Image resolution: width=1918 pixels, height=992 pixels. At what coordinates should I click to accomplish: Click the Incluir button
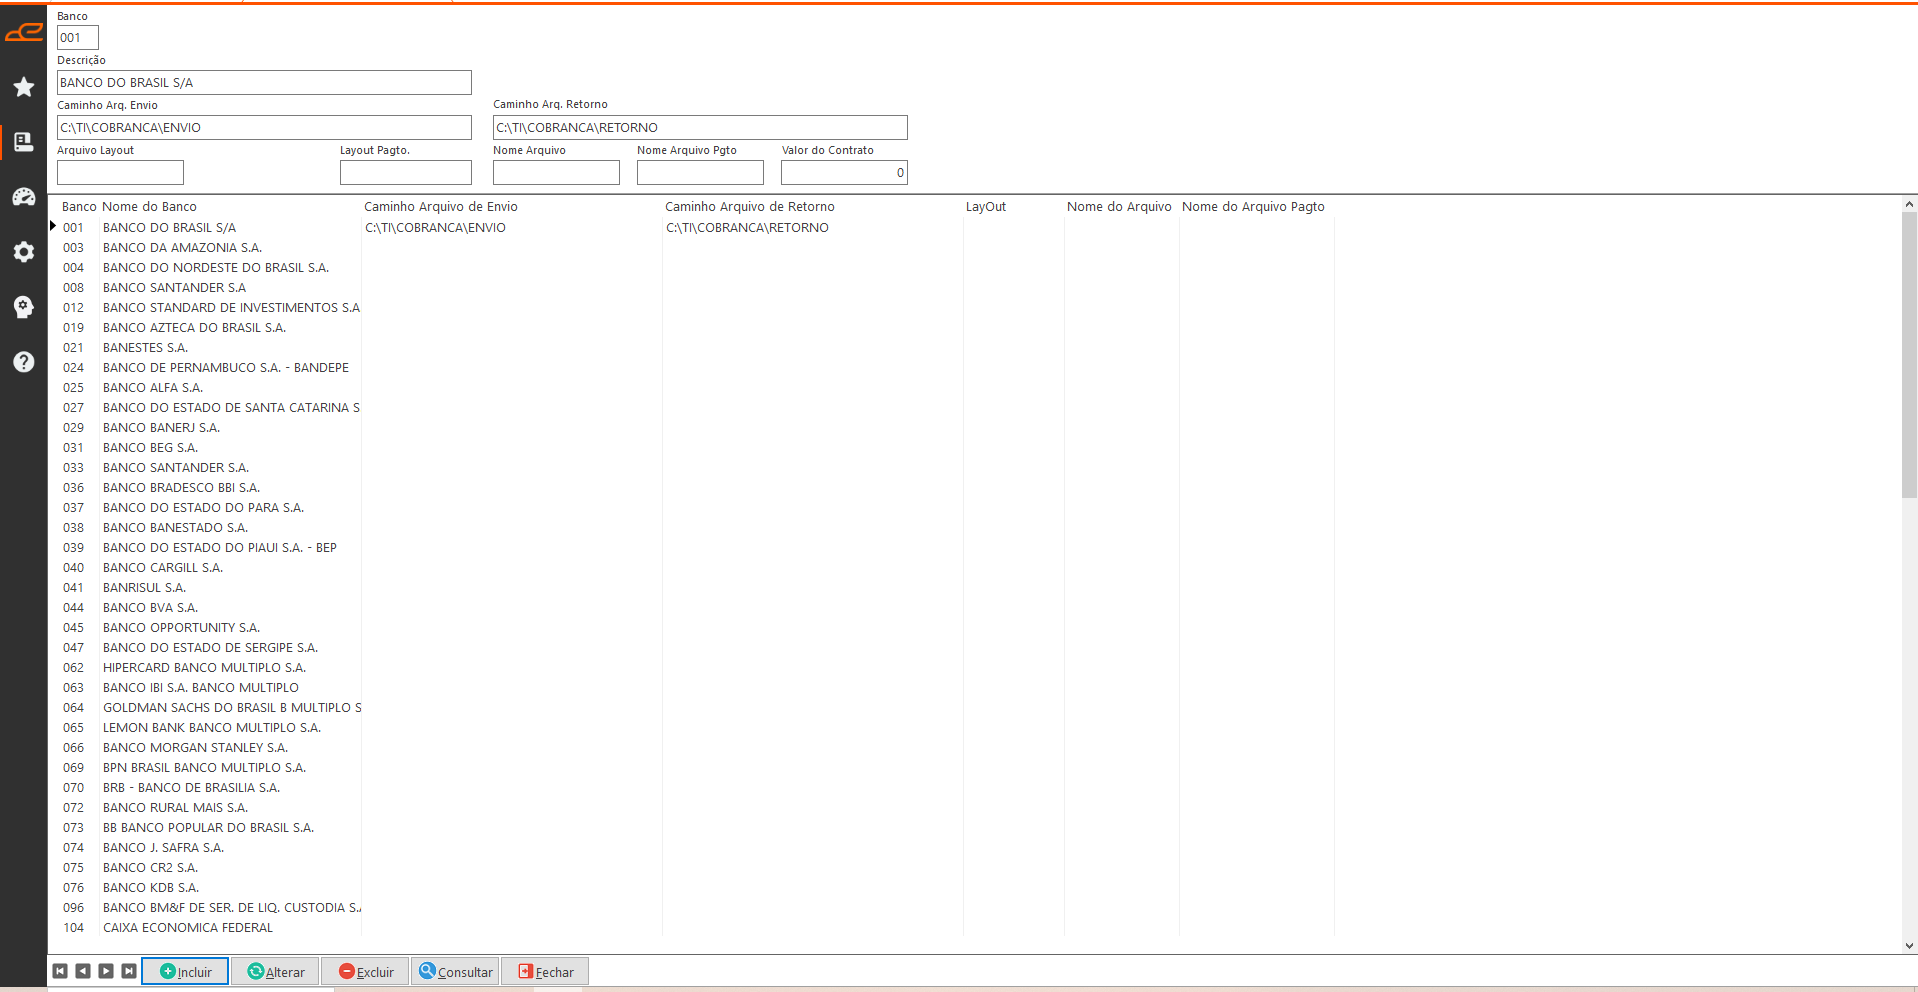[186, 971]
